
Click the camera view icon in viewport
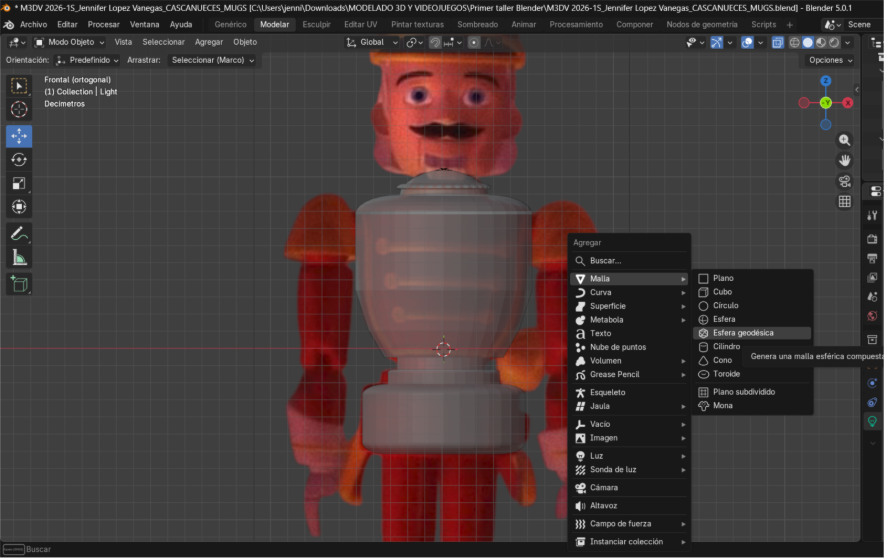tap(845, 181)
